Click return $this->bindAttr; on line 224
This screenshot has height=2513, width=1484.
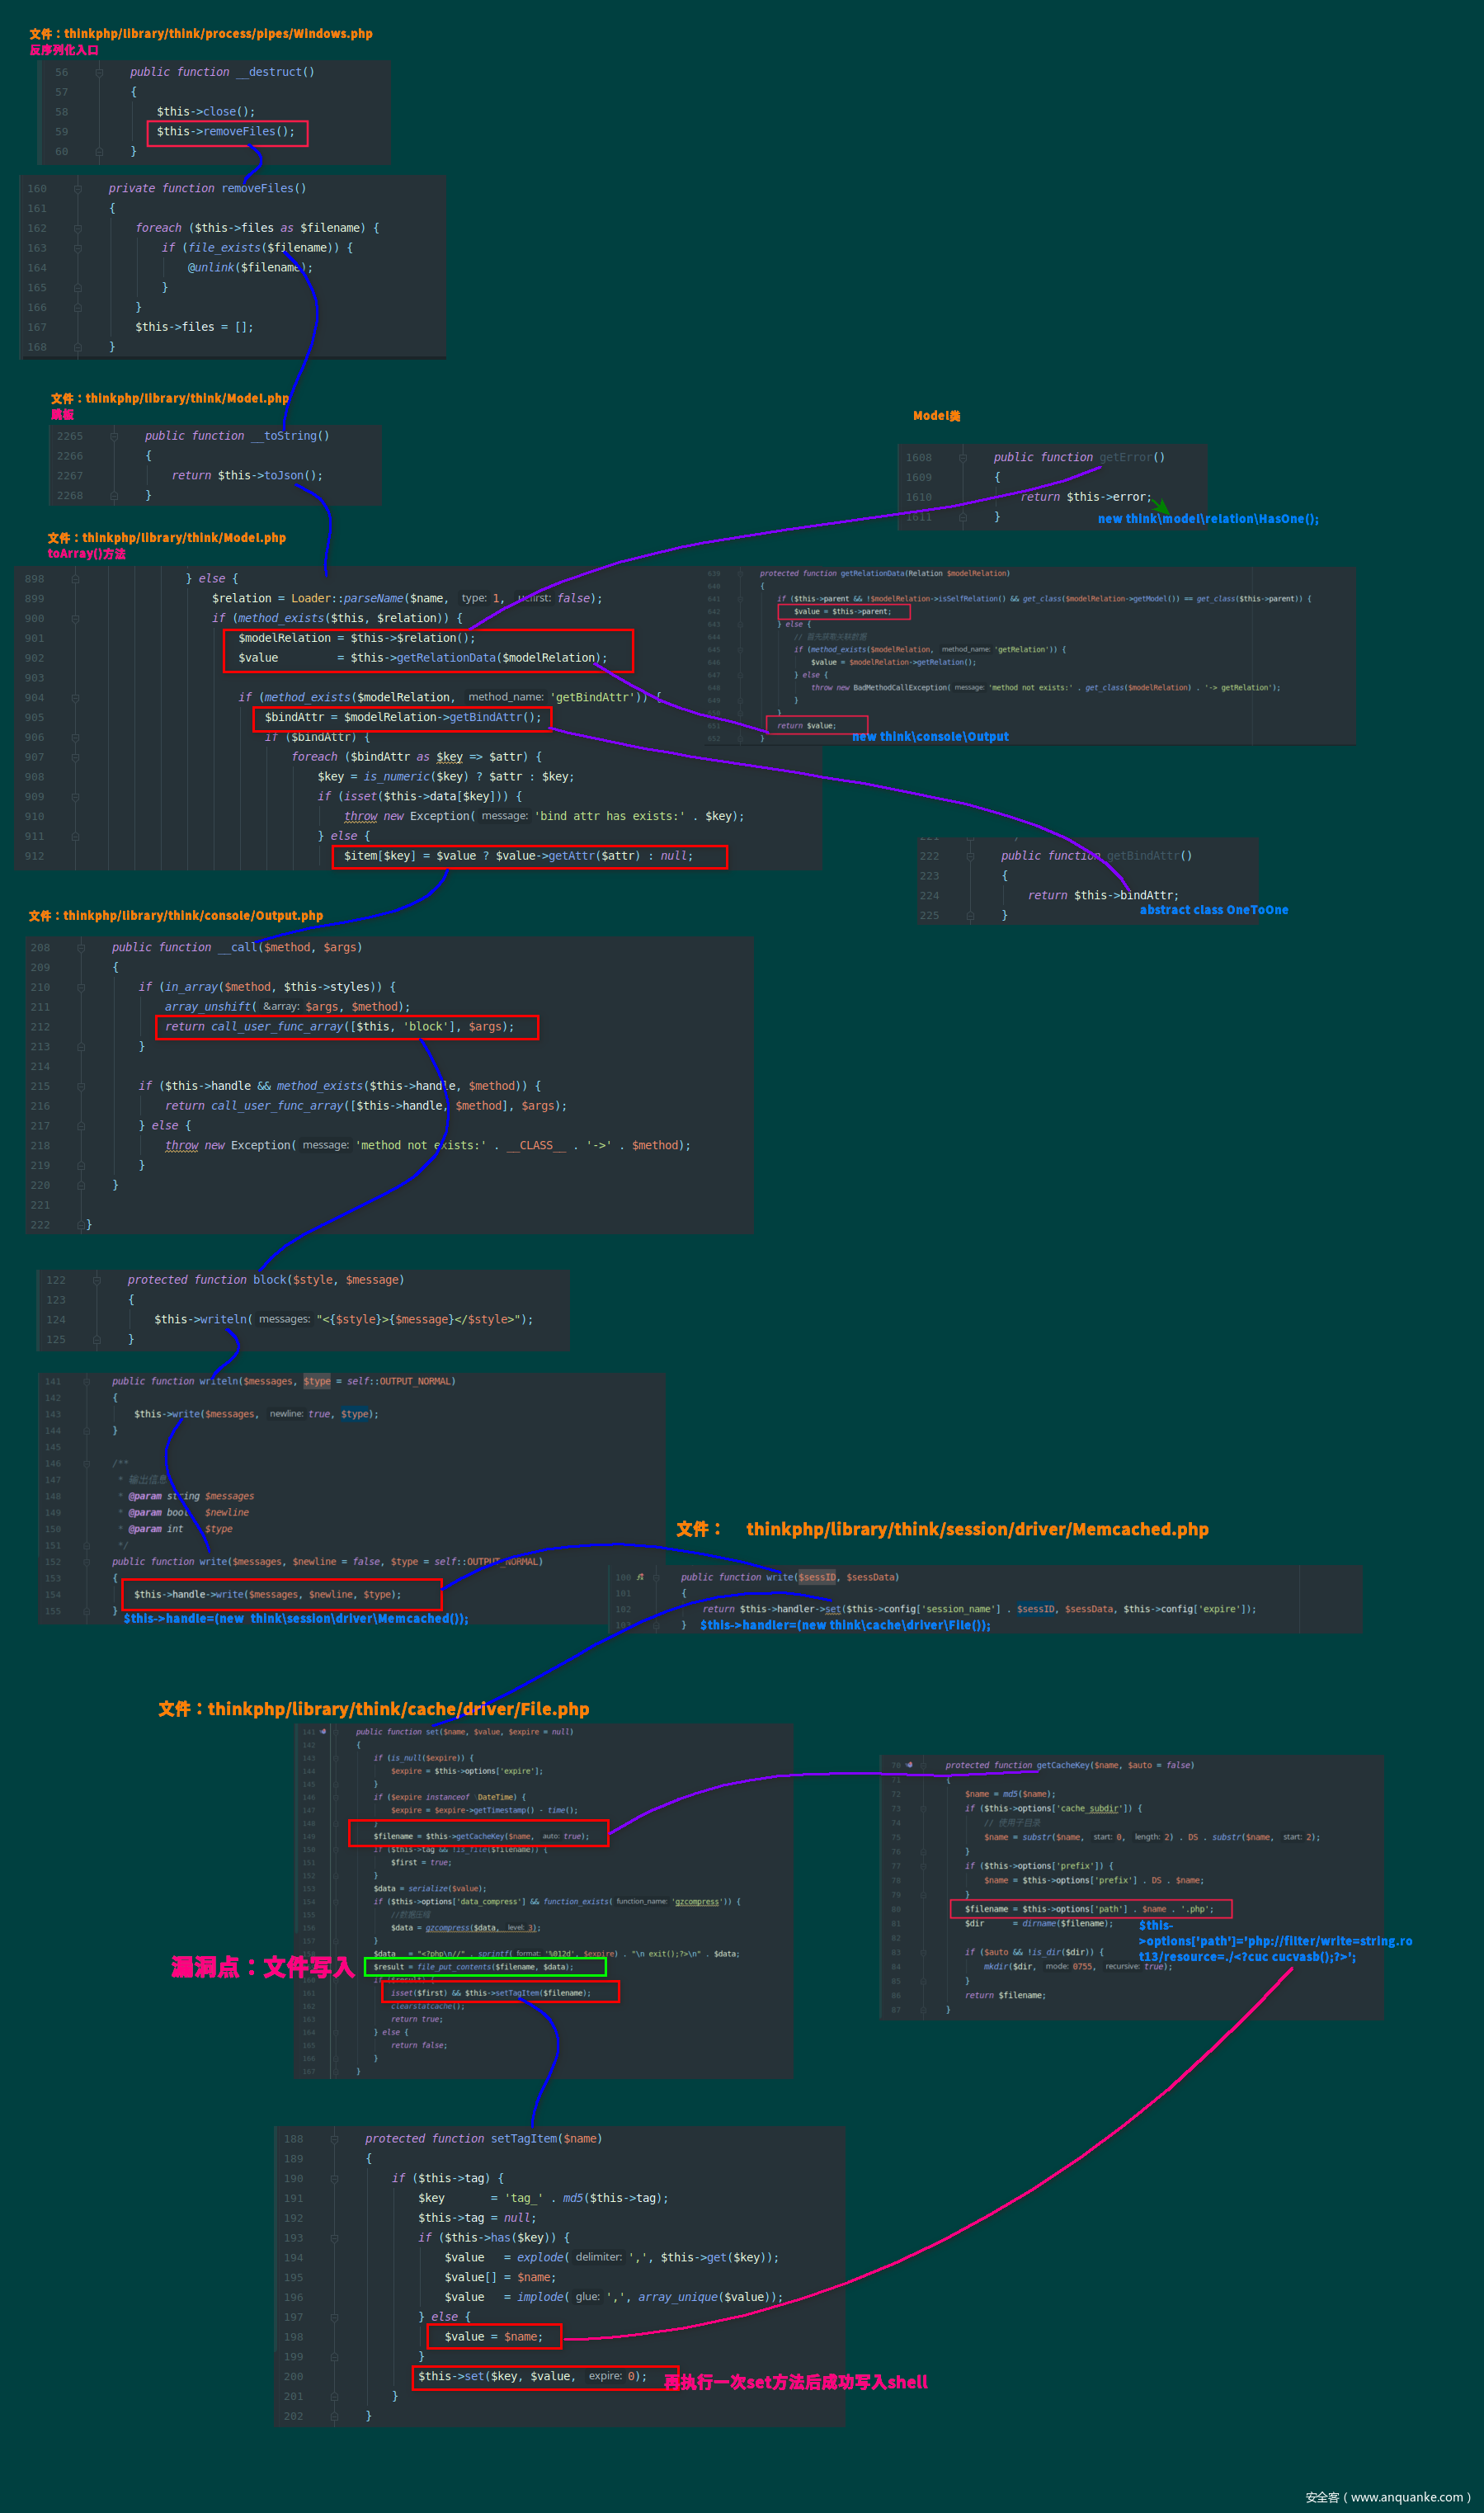(1104, 896)
